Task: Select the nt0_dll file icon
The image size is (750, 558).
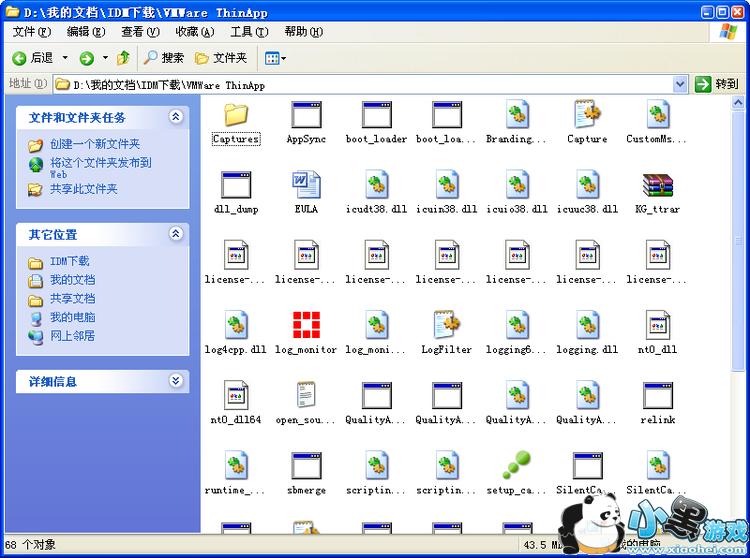Action: (x=658, y=325)
